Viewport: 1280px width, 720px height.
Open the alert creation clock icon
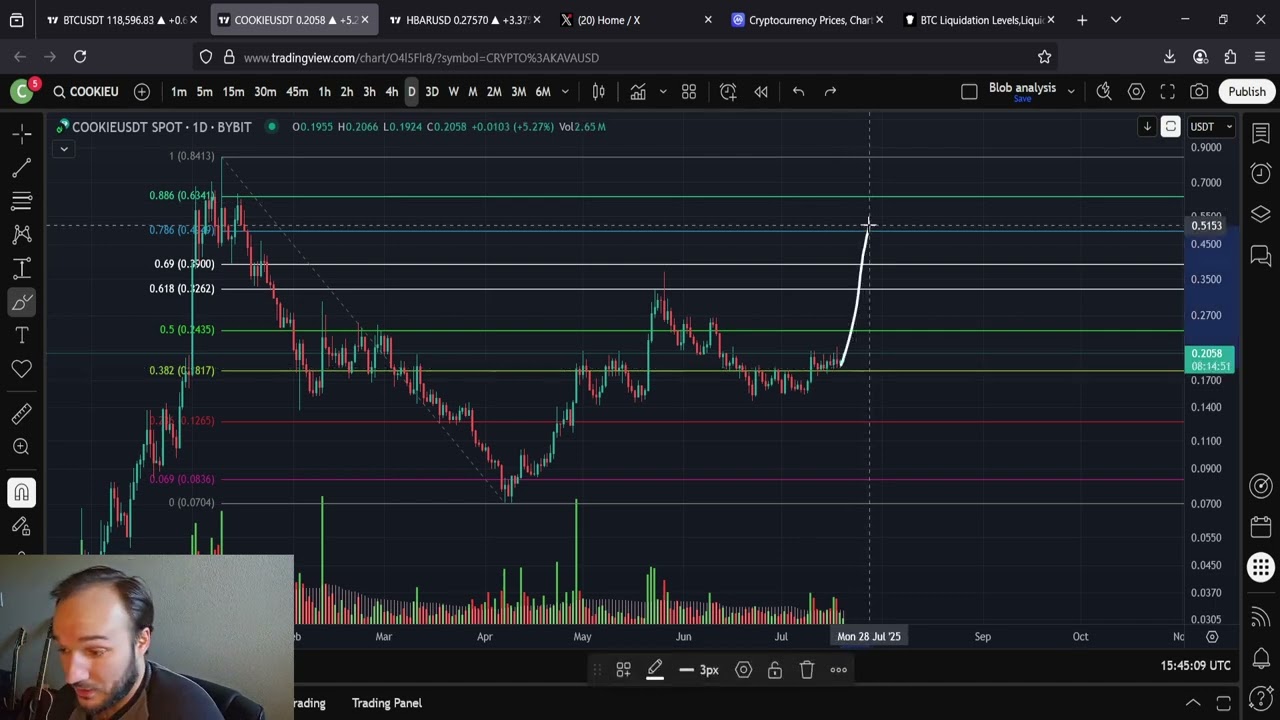tap(728, 92)
